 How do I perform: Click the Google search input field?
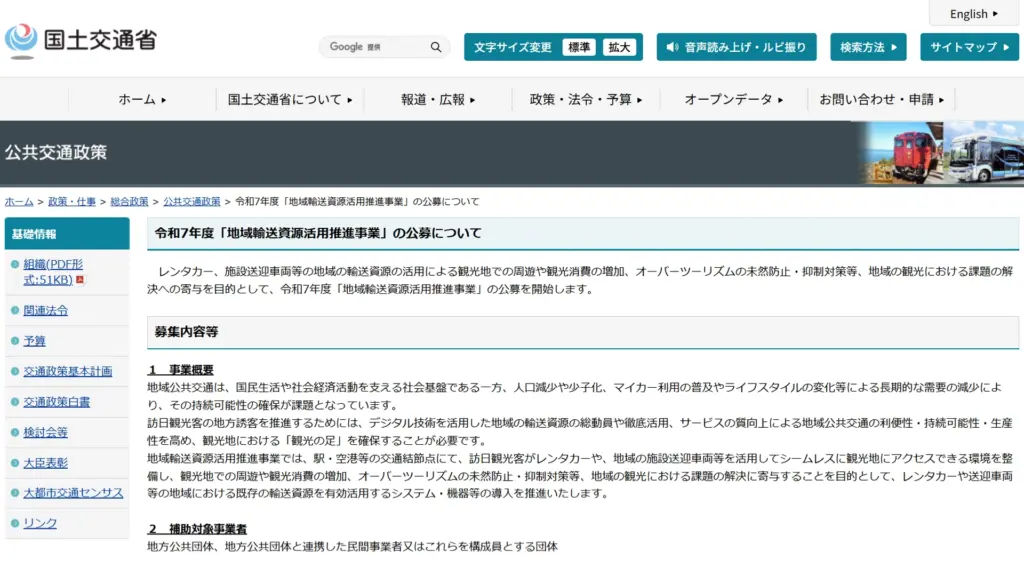376,47
